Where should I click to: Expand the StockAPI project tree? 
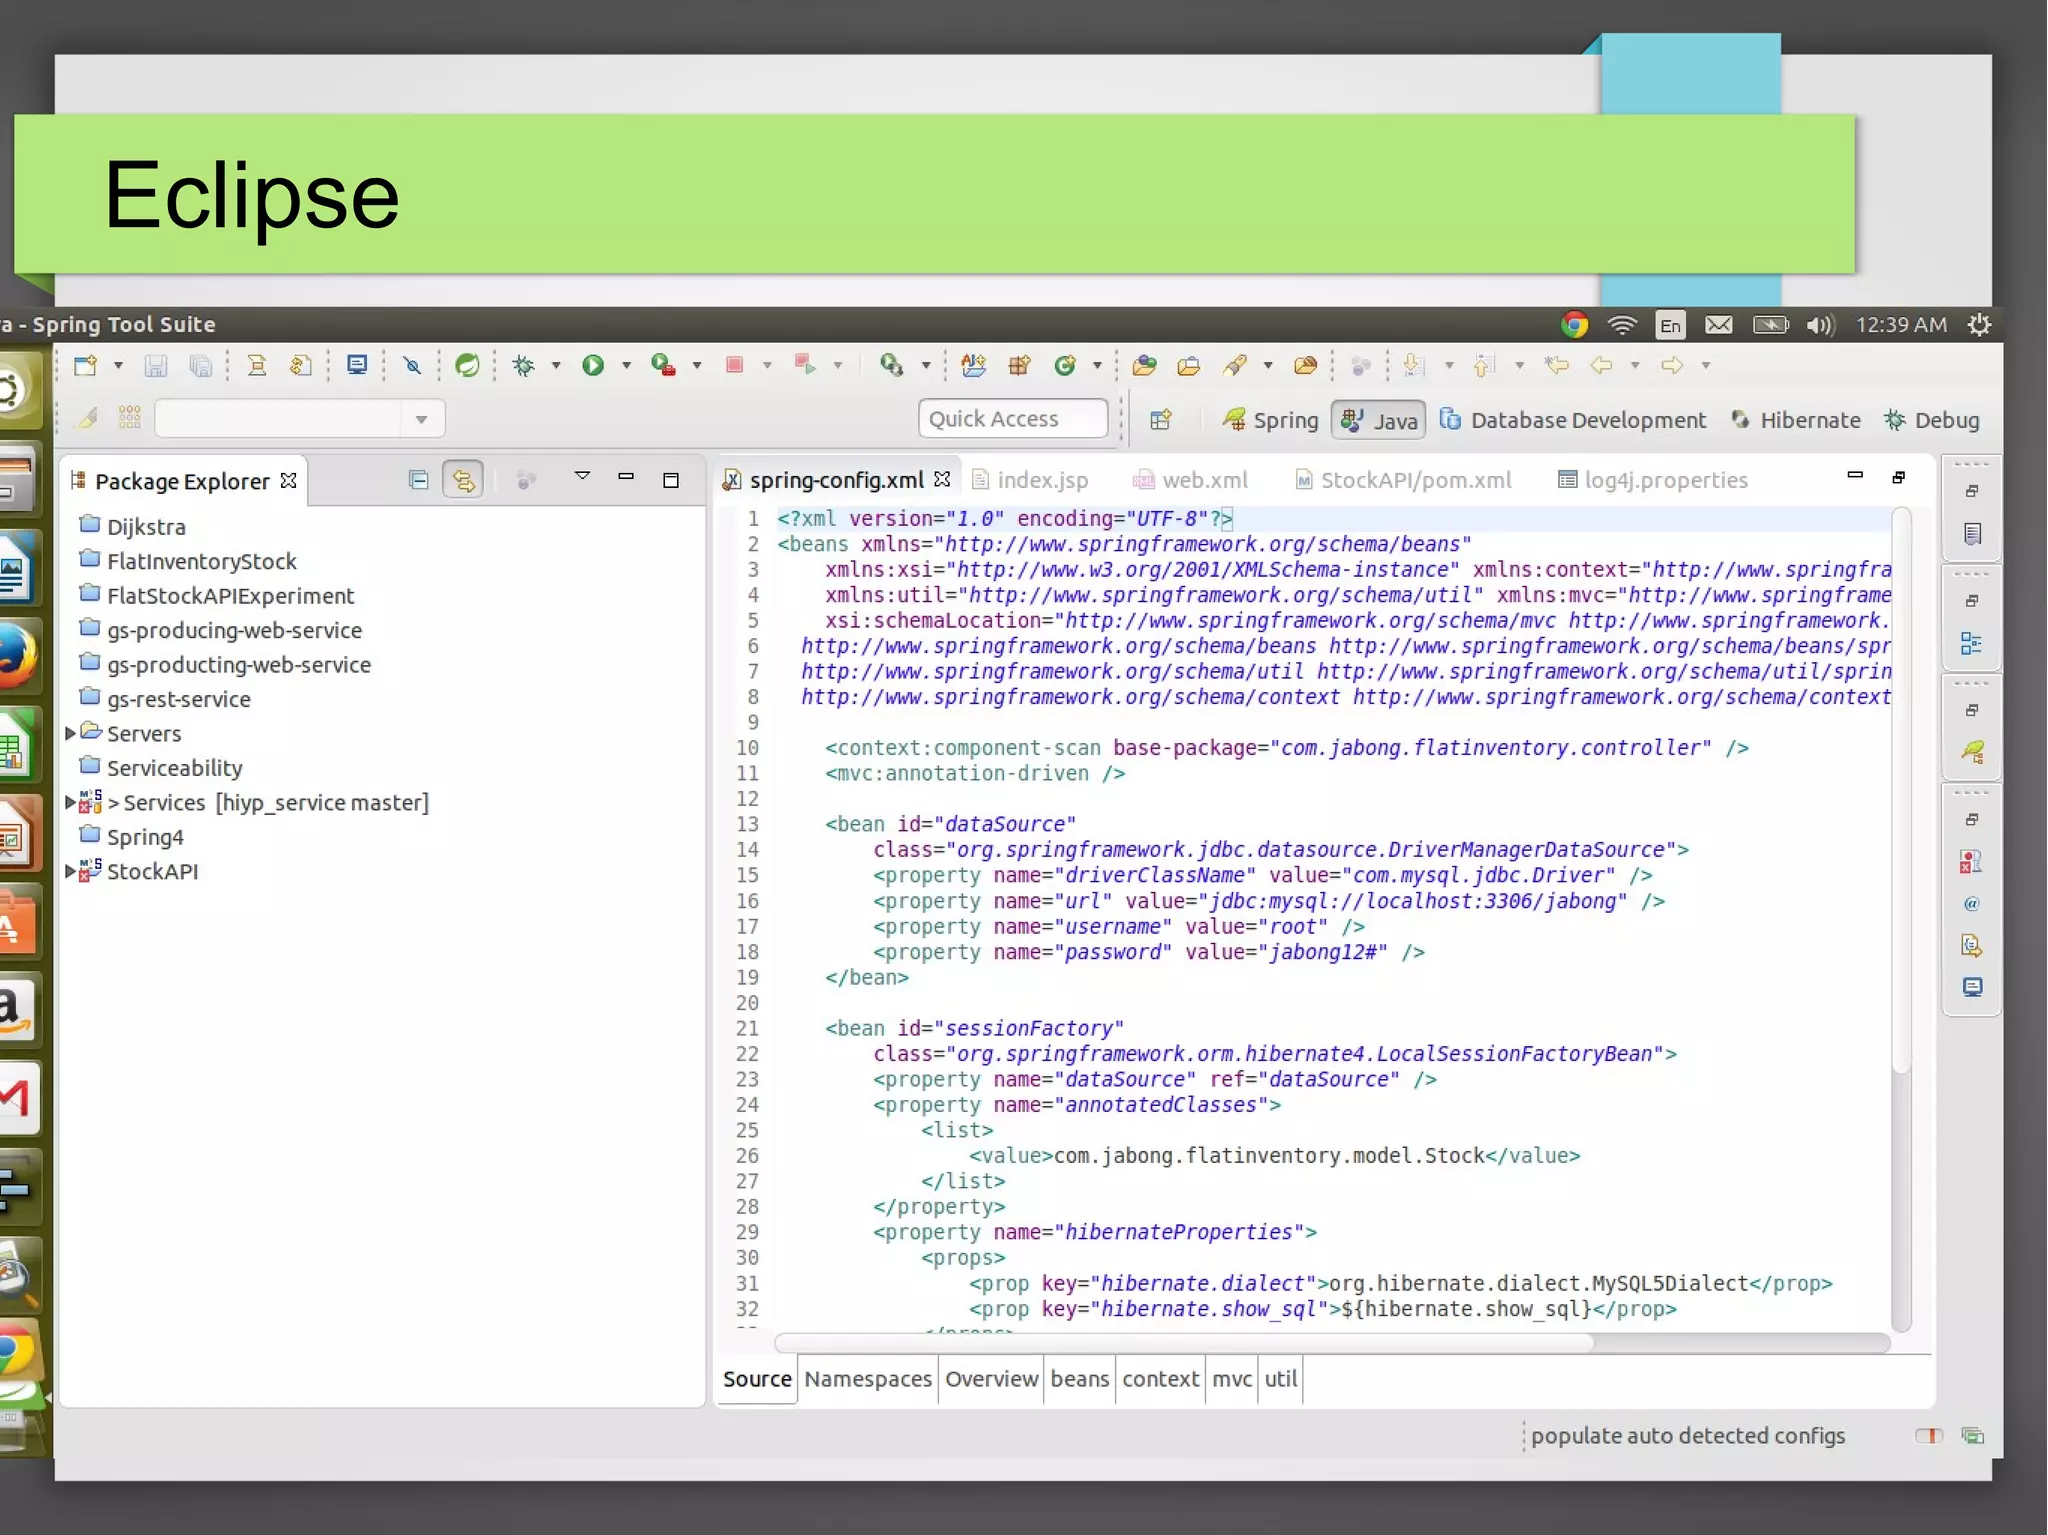[70, 871]
